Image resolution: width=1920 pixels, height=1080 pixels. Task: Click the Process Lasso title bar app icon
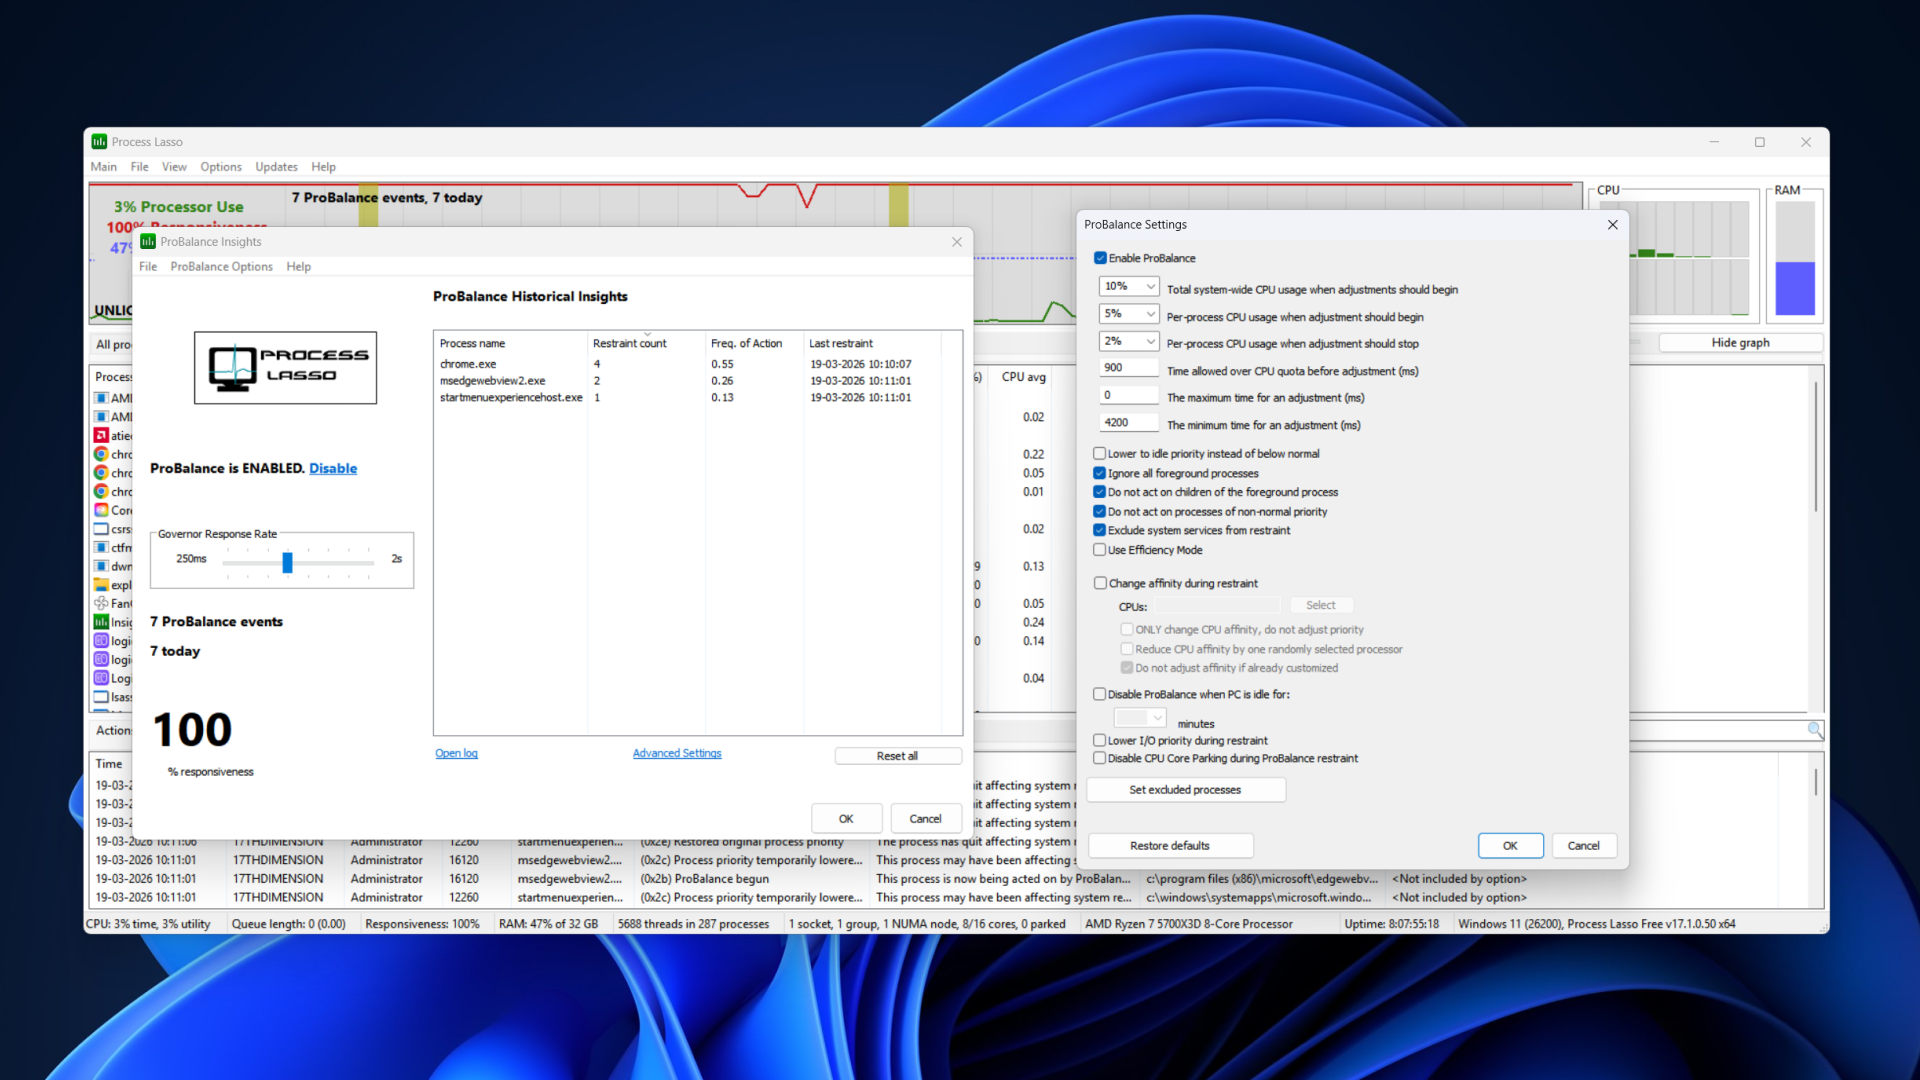(x=99, y=142)
